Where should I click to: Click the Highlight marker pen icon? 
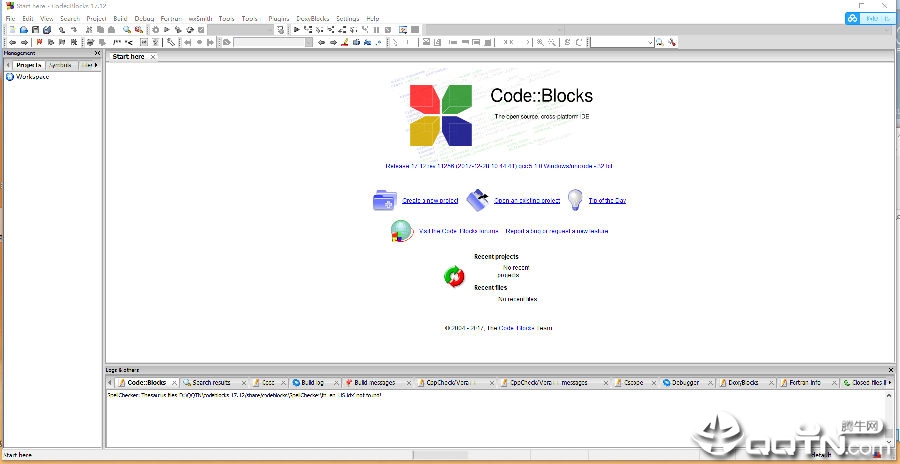[x=344, y=42]
